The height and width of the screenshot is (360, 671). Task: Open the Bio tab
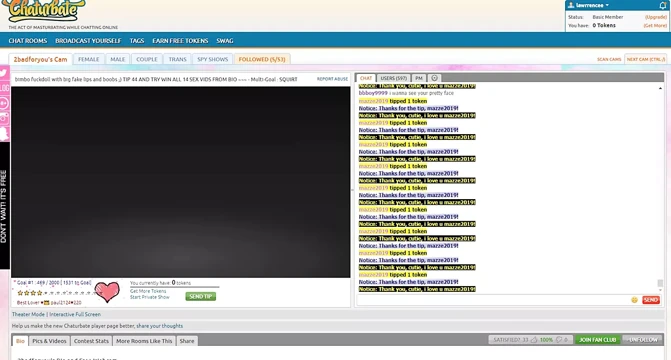tap(20, 341)
